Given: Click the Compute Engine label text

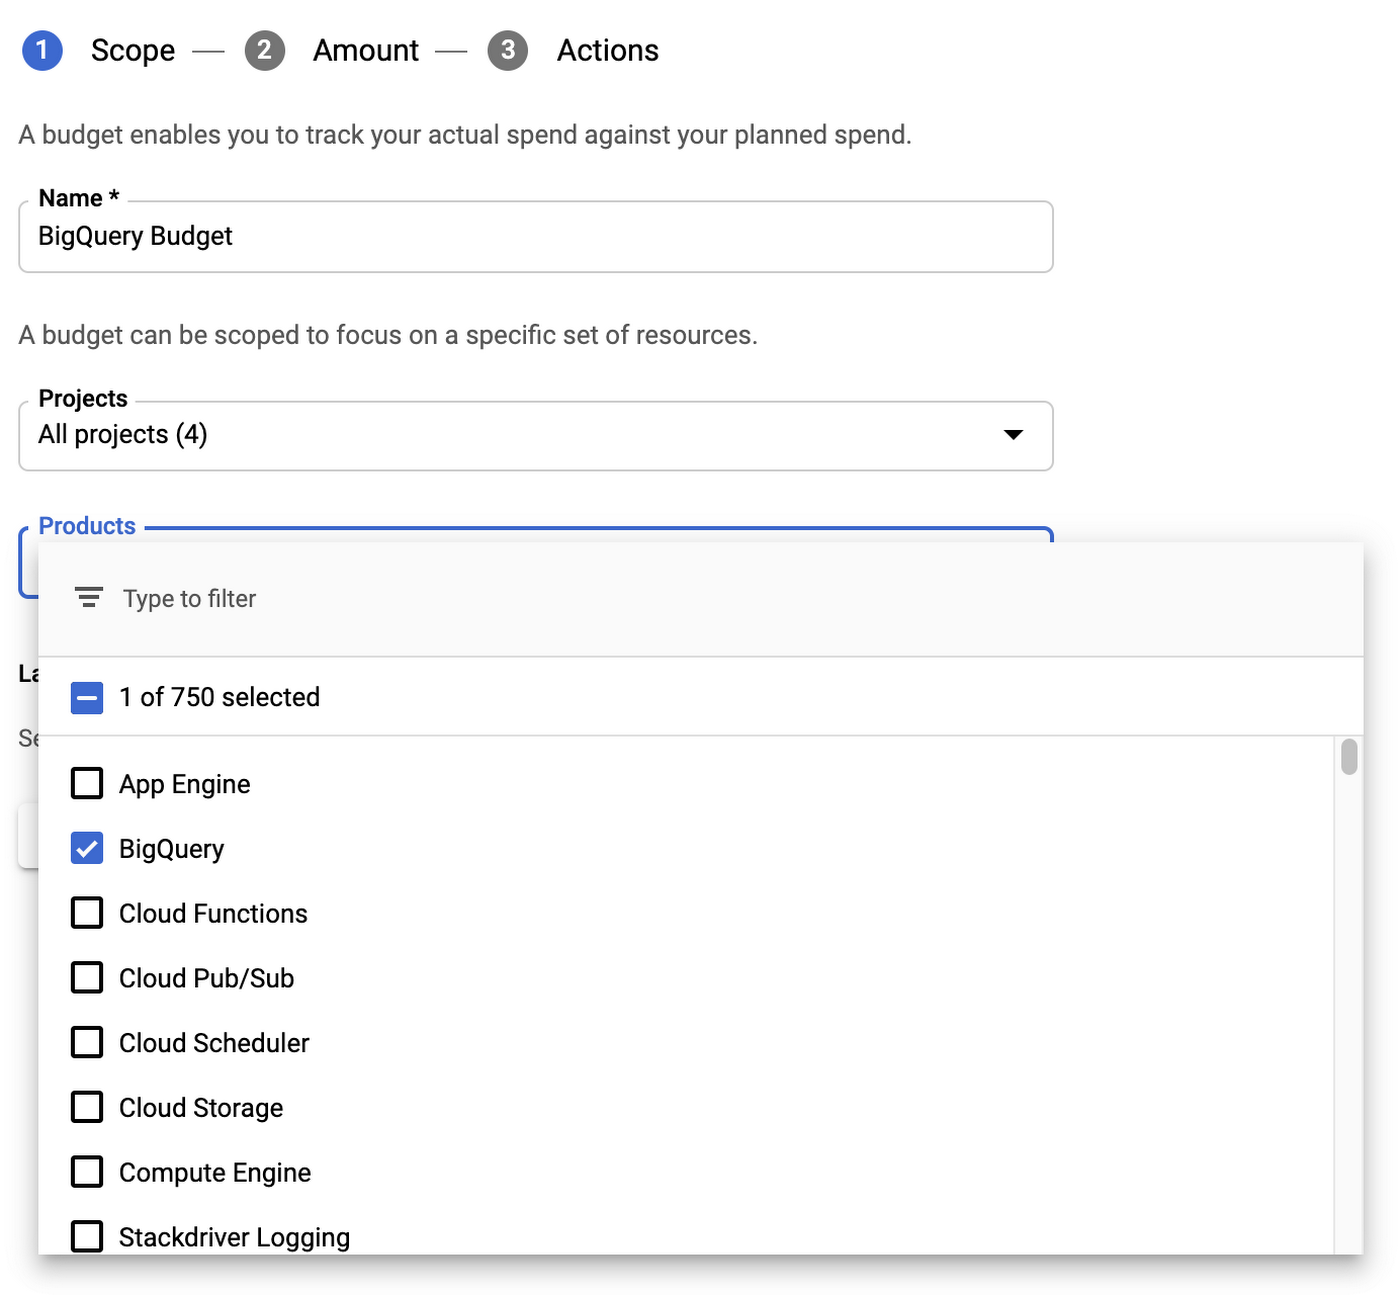Looking at the screenshot, I should point(215,1173).
